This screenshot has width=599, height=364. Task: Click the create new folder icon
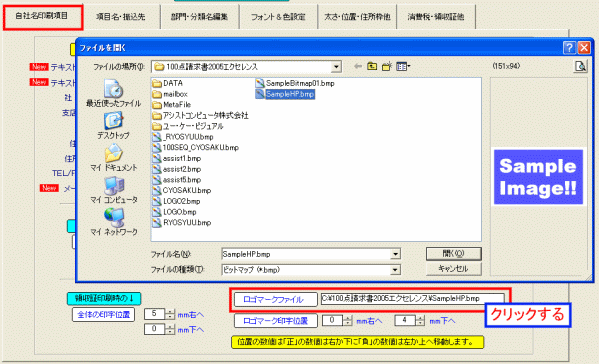387,66
